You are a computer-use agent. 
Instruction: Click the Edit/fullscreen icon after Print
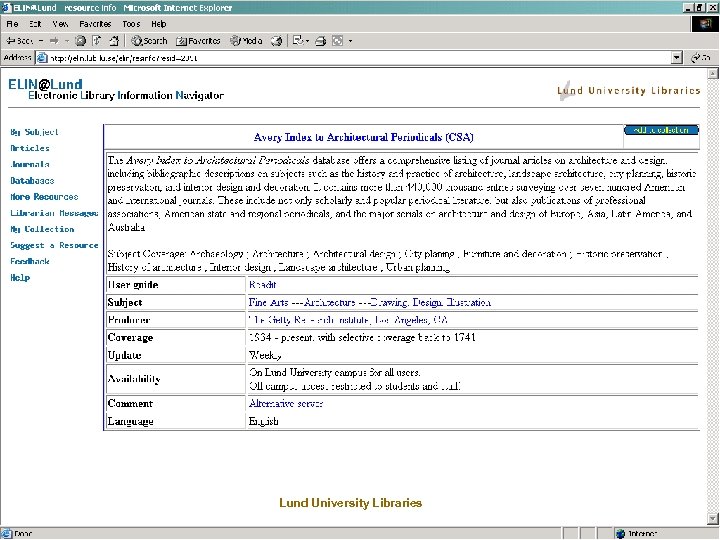(338, 41)
